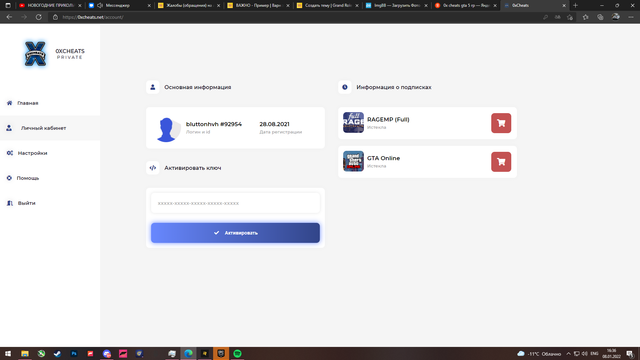Click the GTA Online product thumbnail
Viewport: 640px width, 360px height.
click(x=353, y=161)
